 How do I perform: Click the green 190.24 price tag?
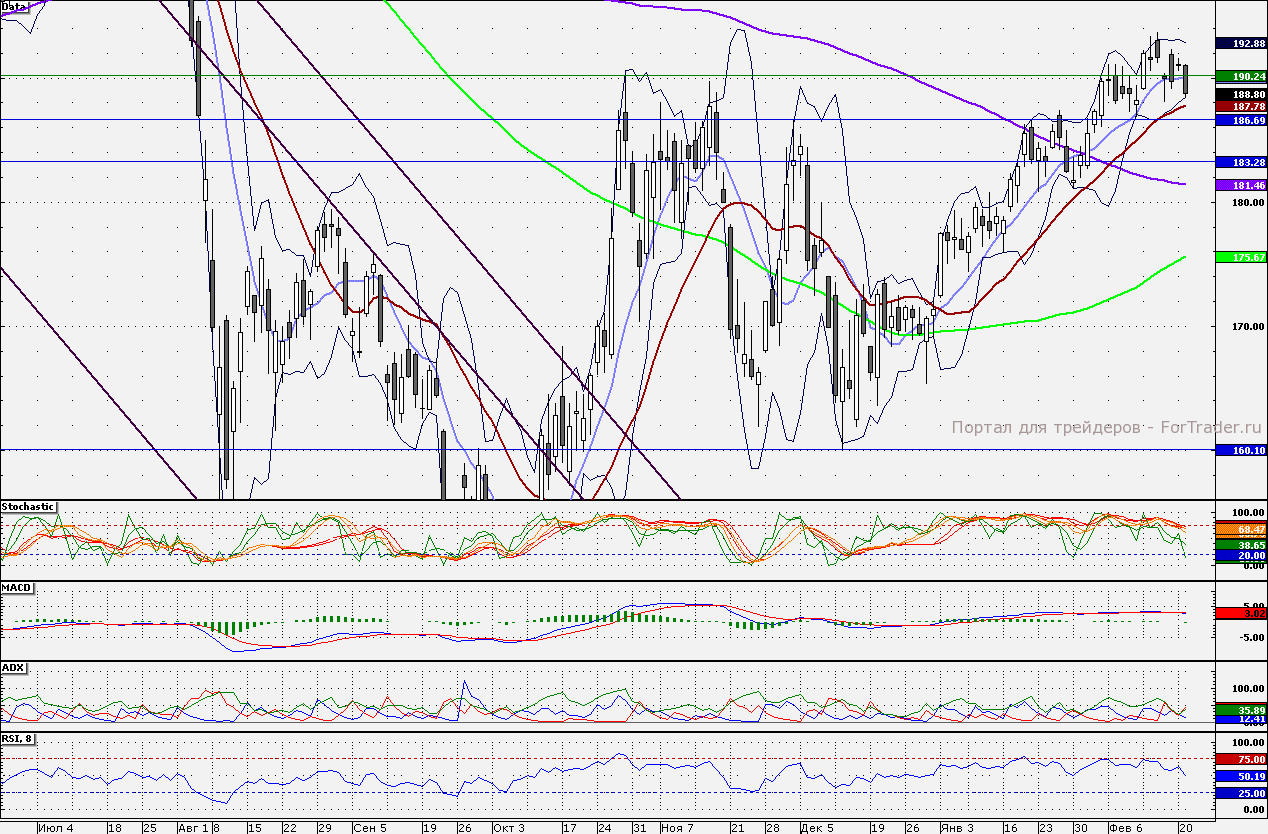pyautogui.click(x=1240, y=76)
